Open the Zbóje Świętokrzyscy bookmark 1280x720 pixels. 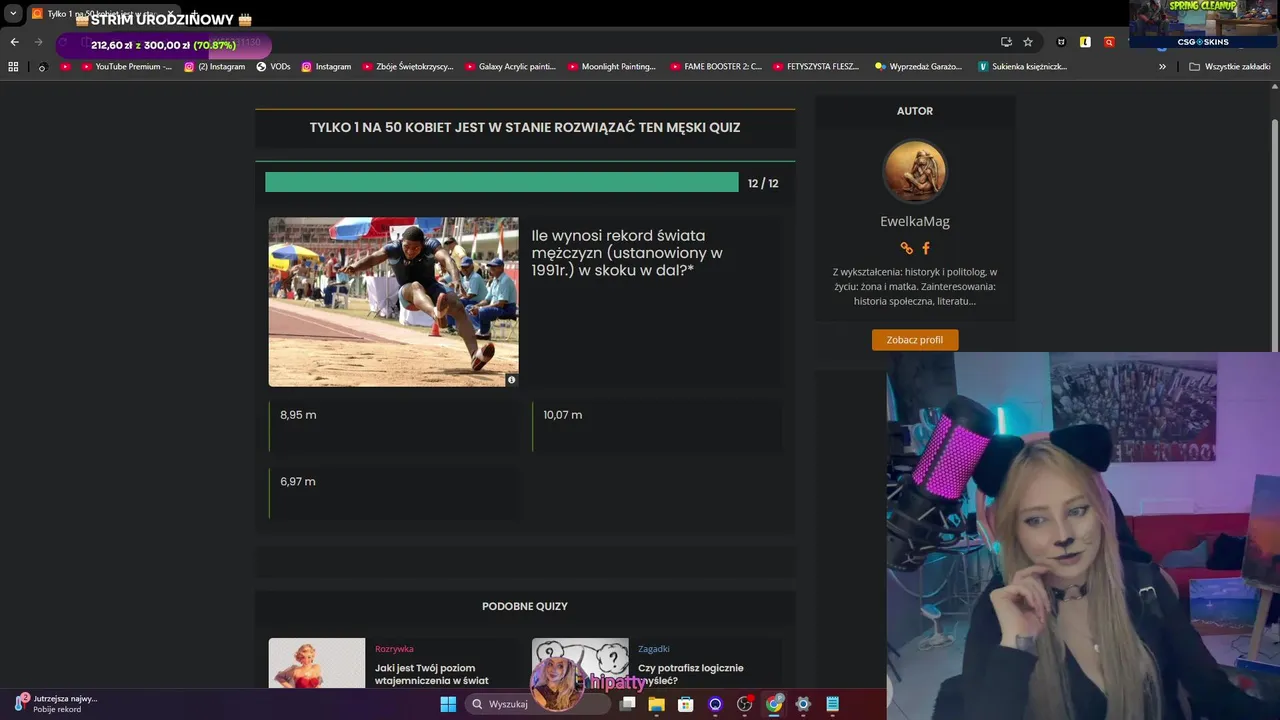coord(407,67)
